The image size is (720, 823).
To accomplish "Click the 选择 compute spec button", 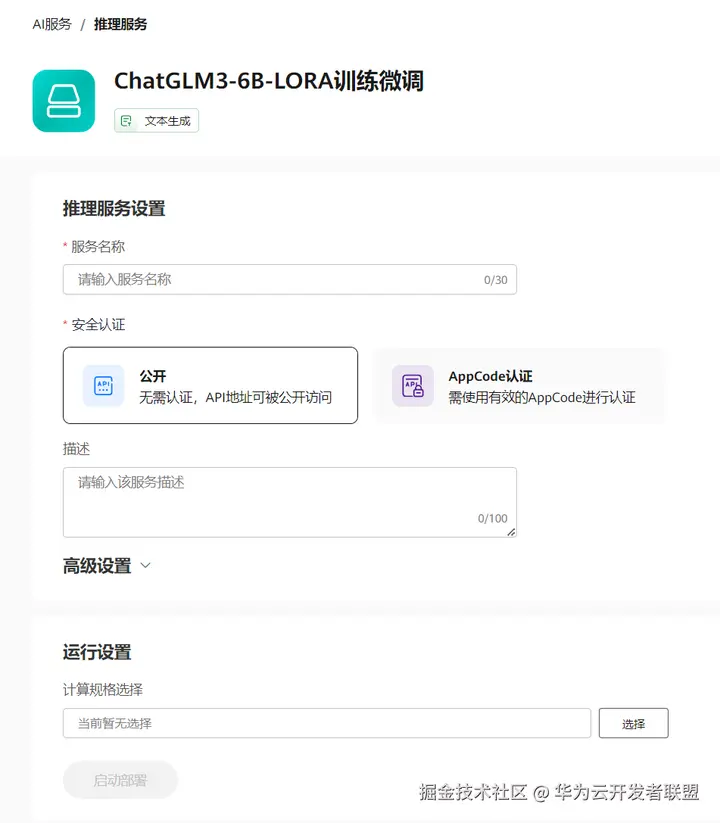I will tap(633, 723).
